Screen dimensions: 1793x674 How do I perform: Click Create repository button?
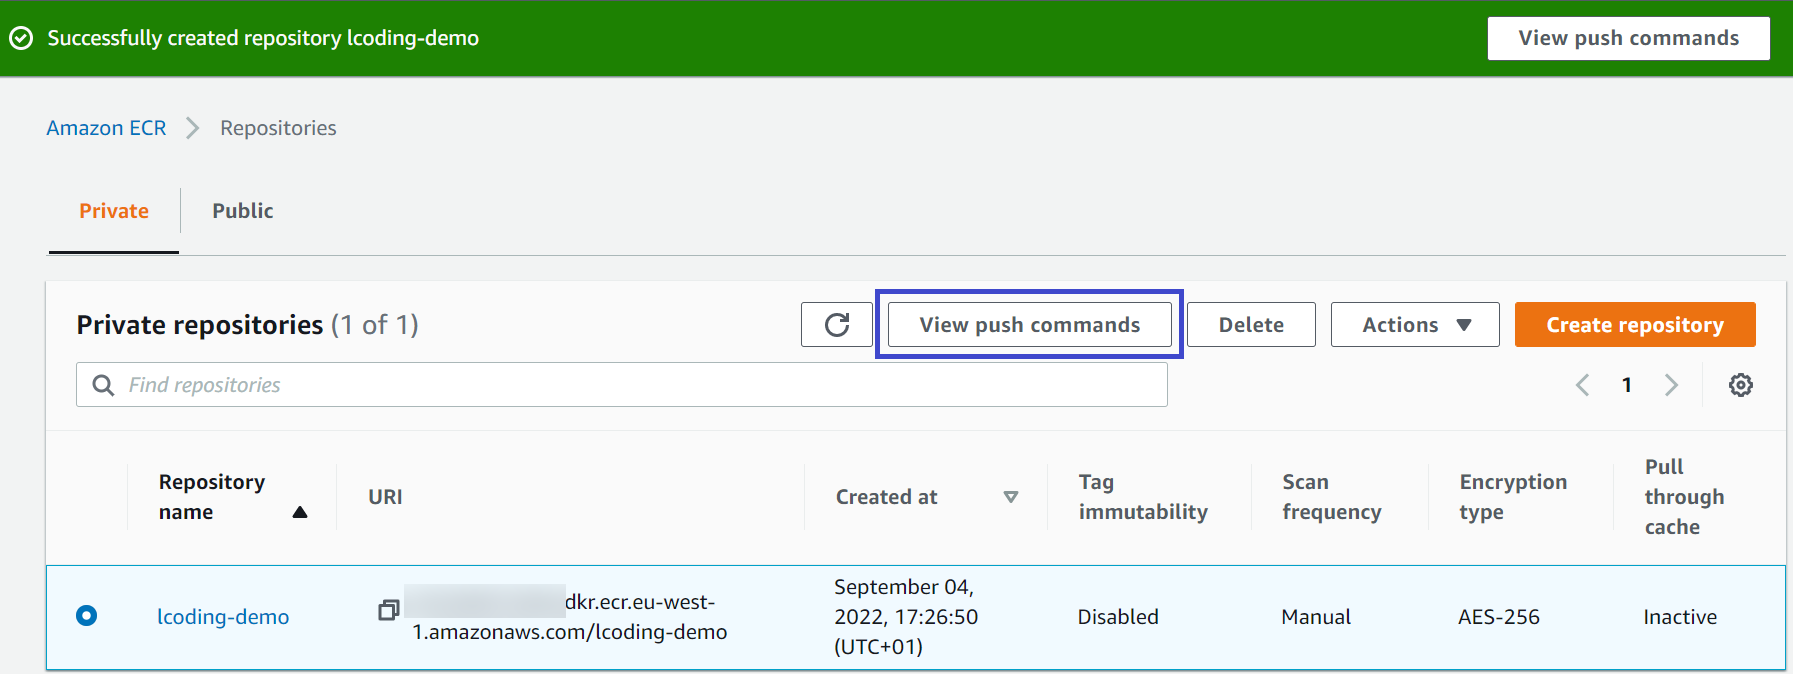1635,325
